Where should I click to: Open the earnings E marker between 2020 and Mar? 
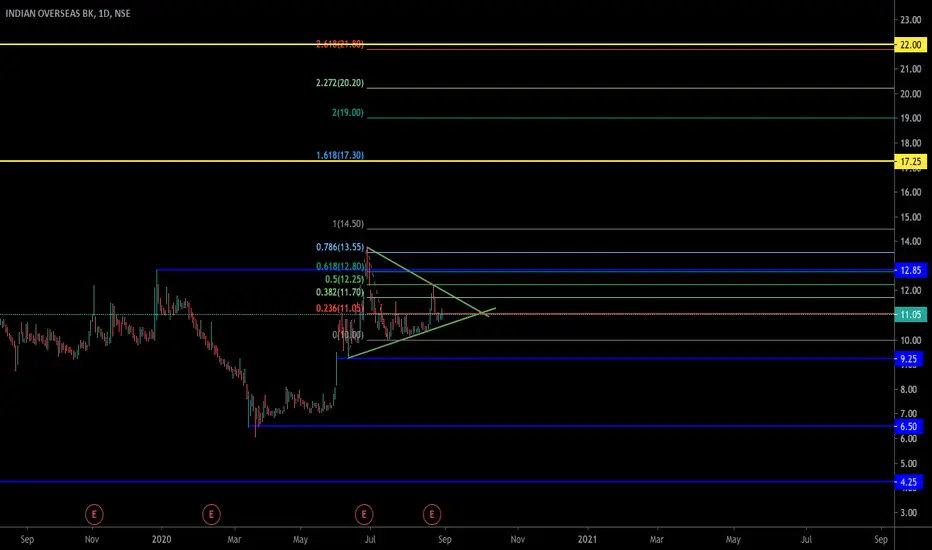211,514
